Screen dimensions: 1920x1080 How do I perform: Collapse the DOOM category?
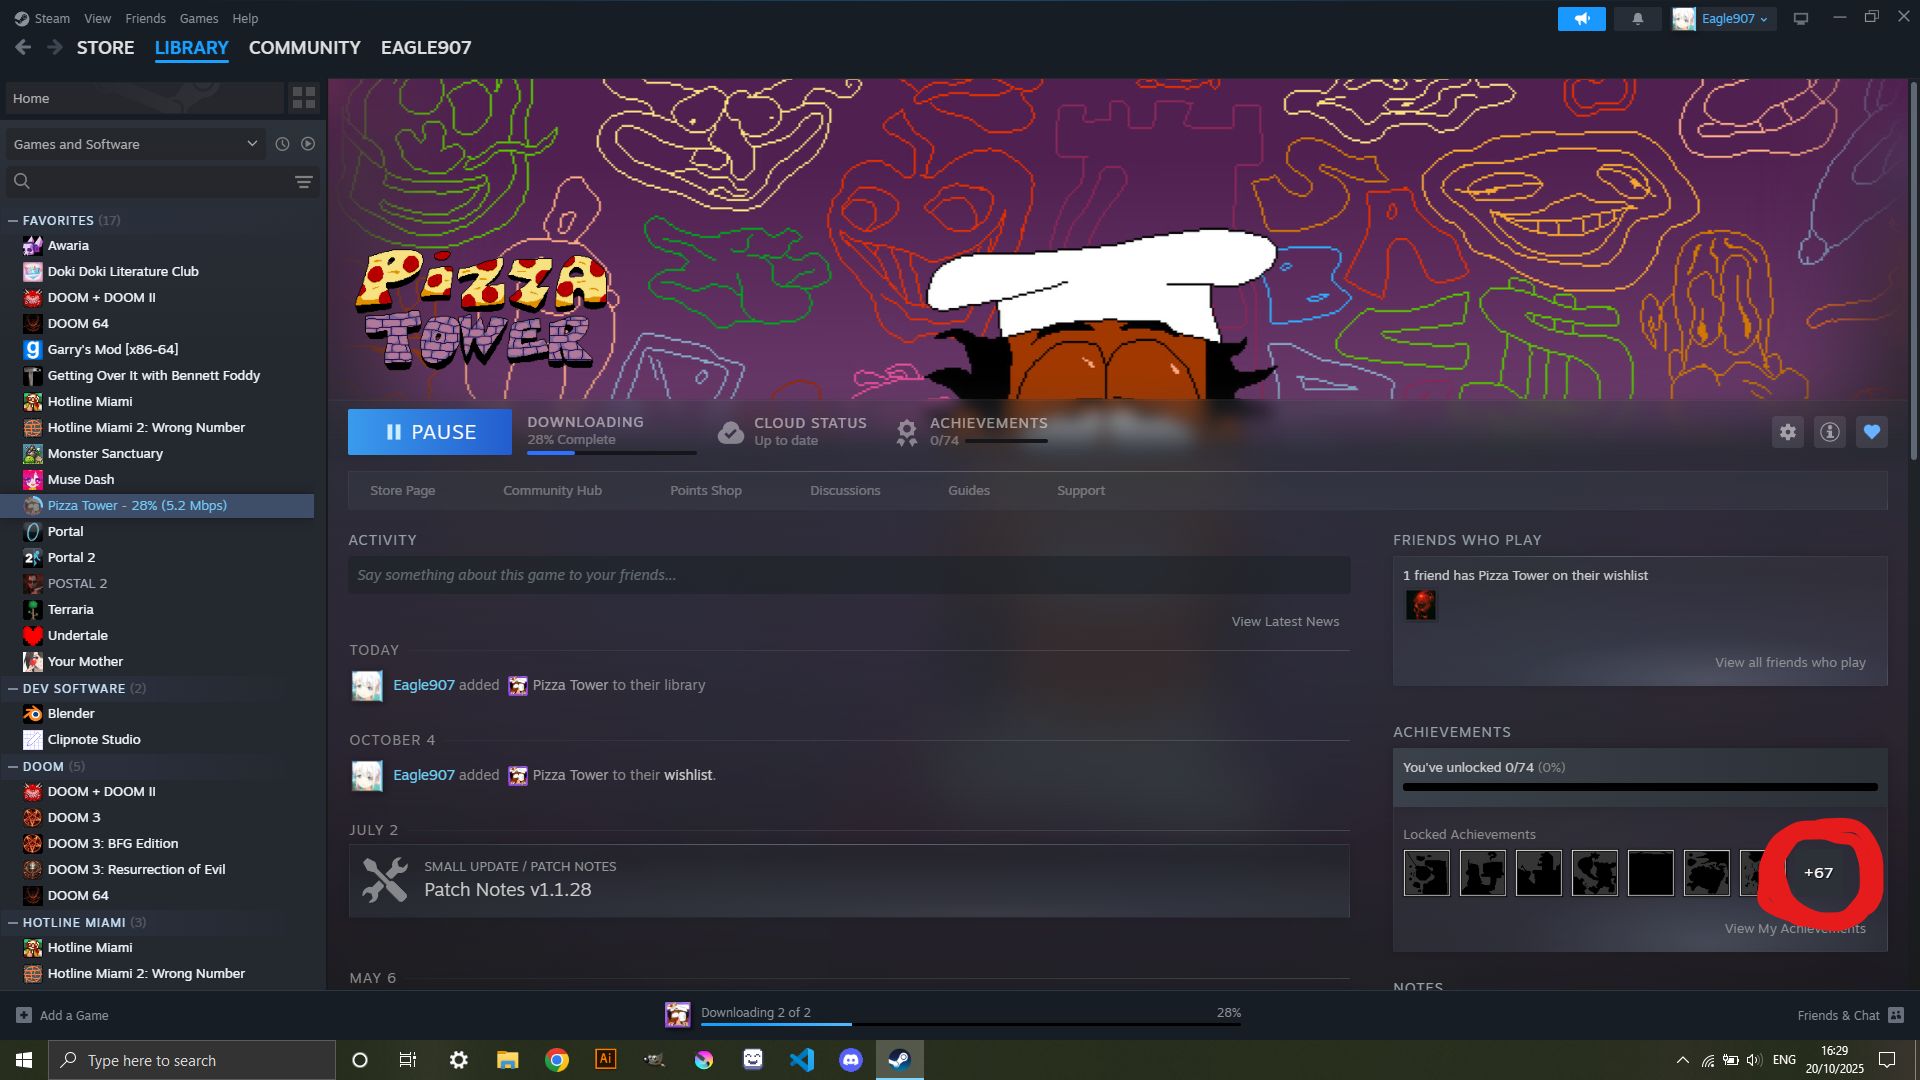pyautogui.click(x=13, y=766)
